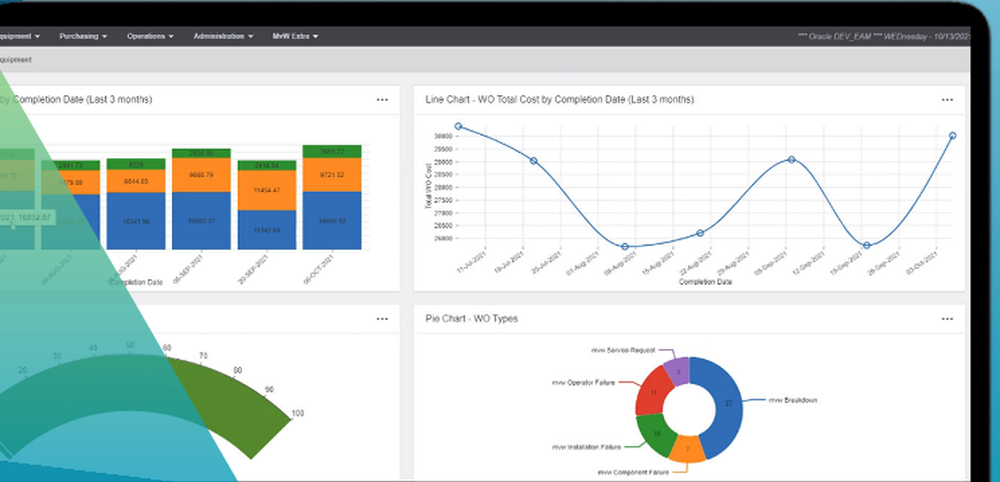This screenshot has height=482, width=1000.
Task: Click the peak line point near 05-Sep-2021
Action: tap(791, 159)
